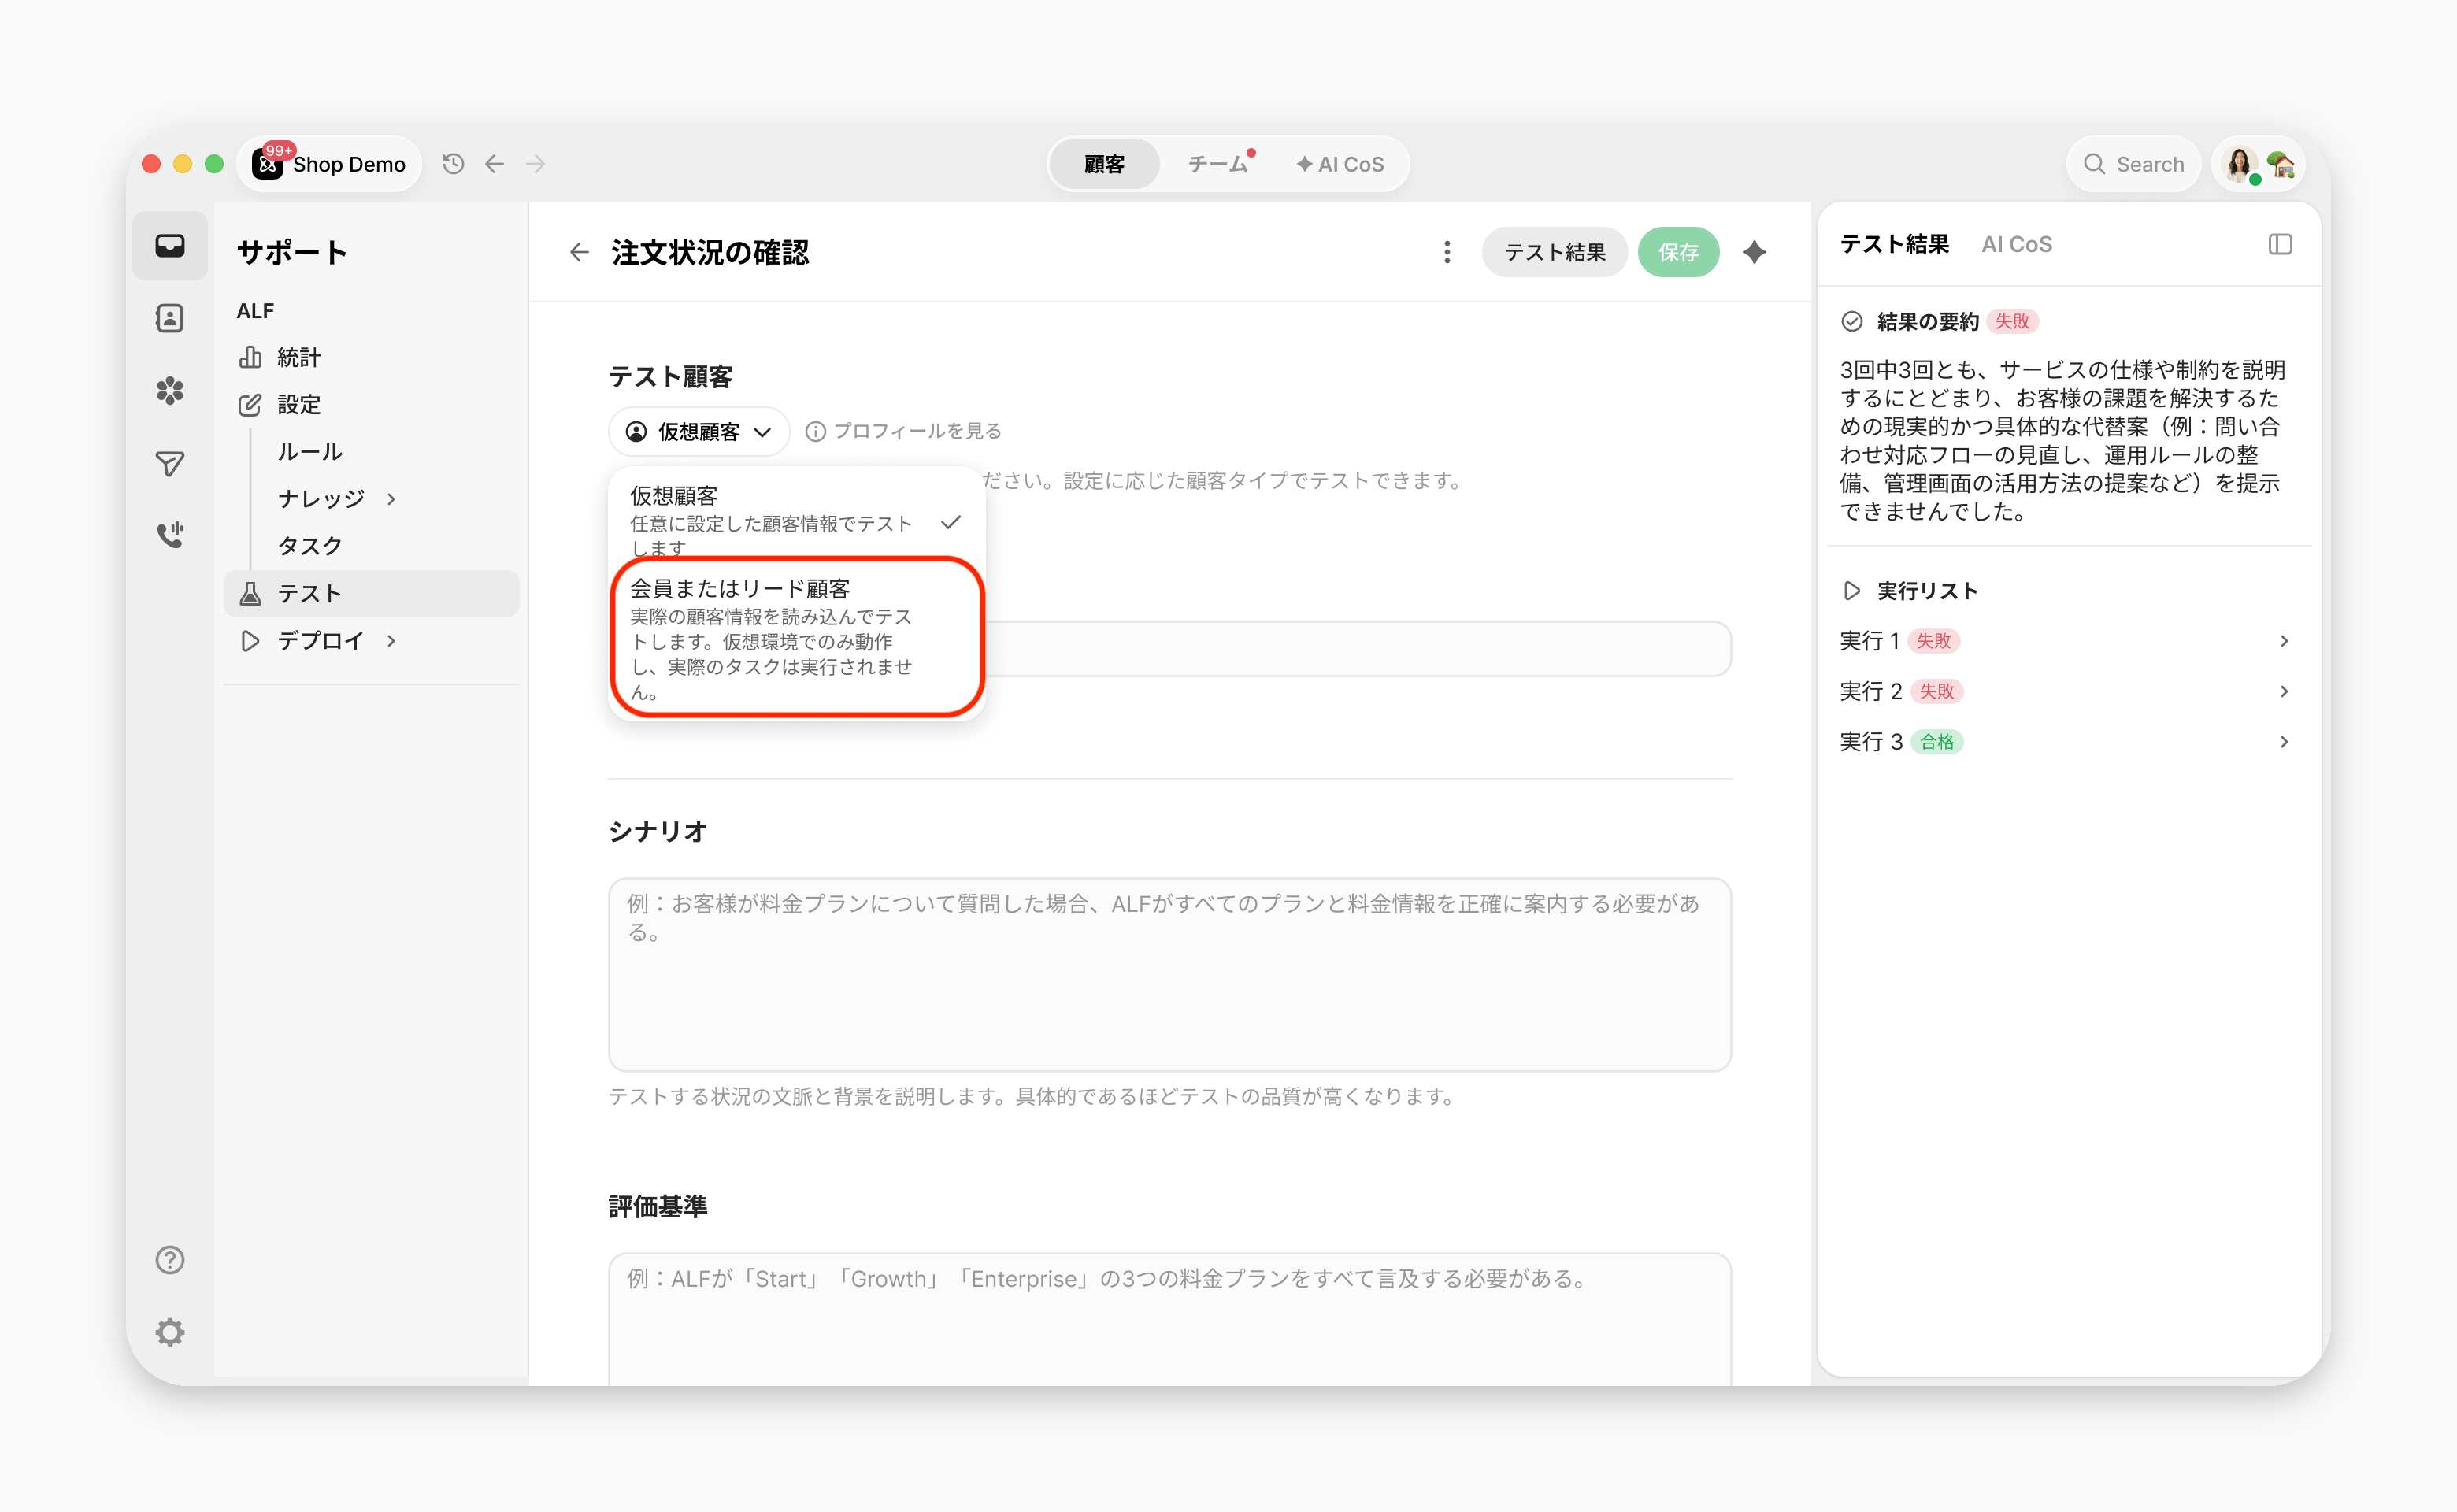This screenshot has height=1512, width=2457.
Task: Open the help question mark icon
Action: [x=170, y=1260]
